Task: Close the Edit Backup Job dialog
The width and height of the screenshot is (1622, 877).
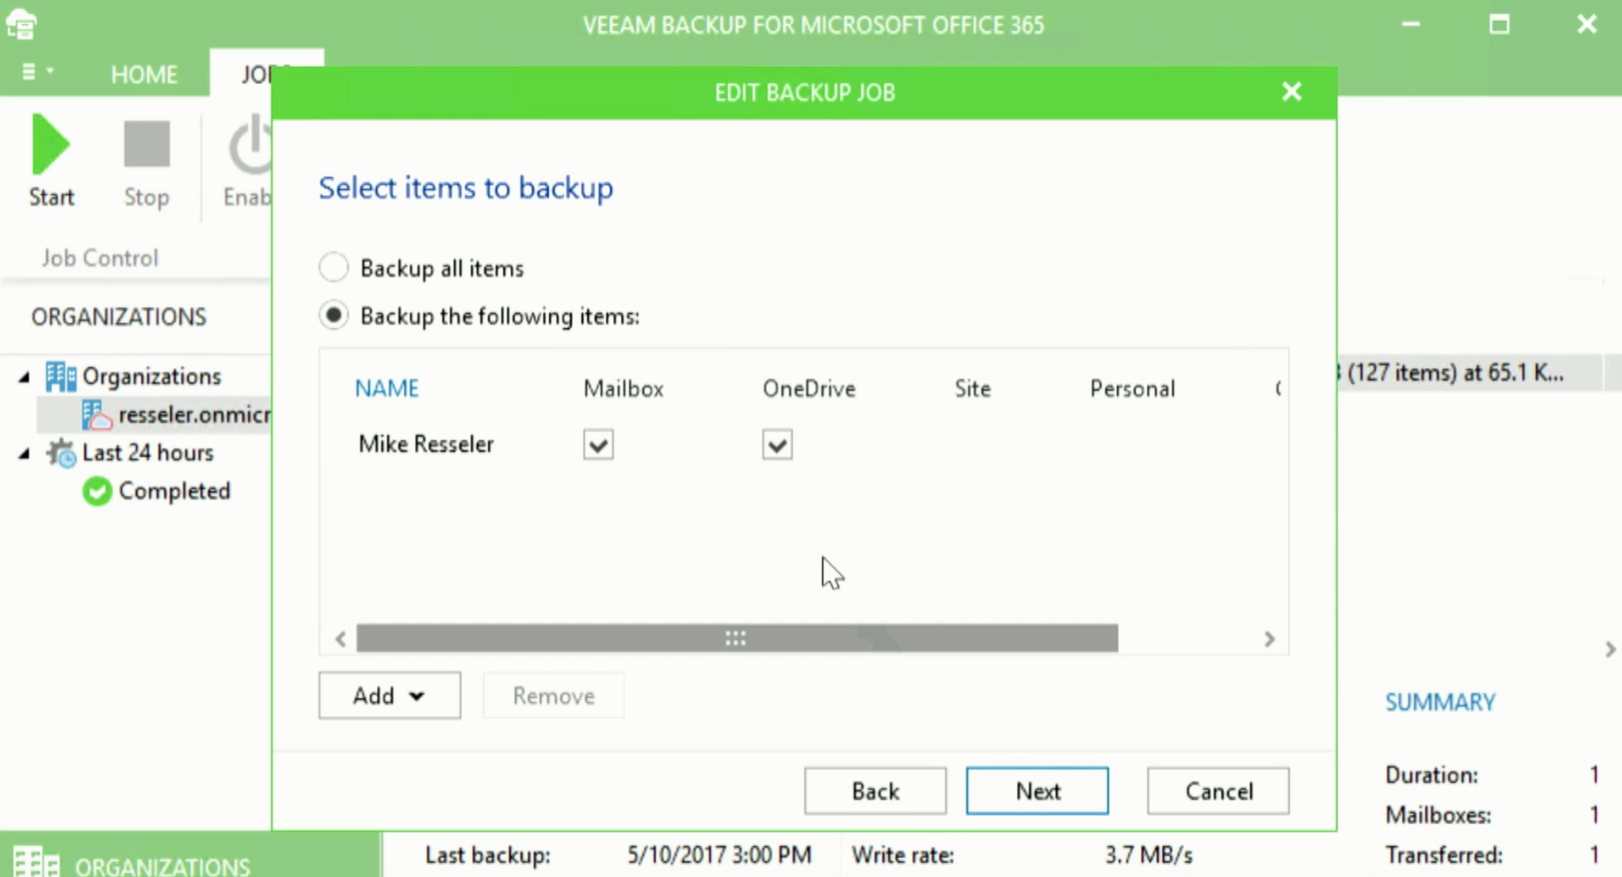Action: (1292, 92)
